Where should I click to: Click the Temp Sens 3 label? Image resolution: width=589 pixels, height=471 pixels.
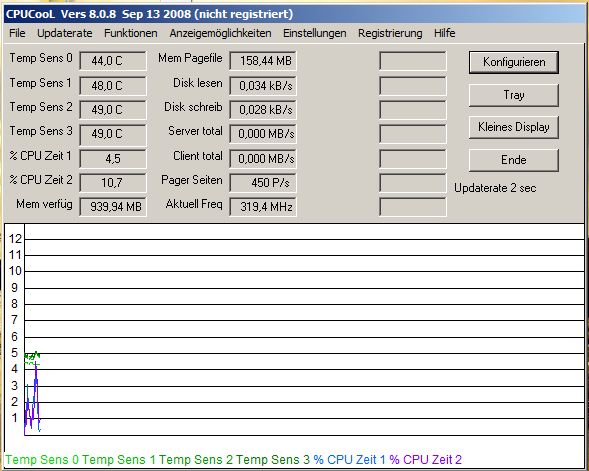[x=41, y=131]
